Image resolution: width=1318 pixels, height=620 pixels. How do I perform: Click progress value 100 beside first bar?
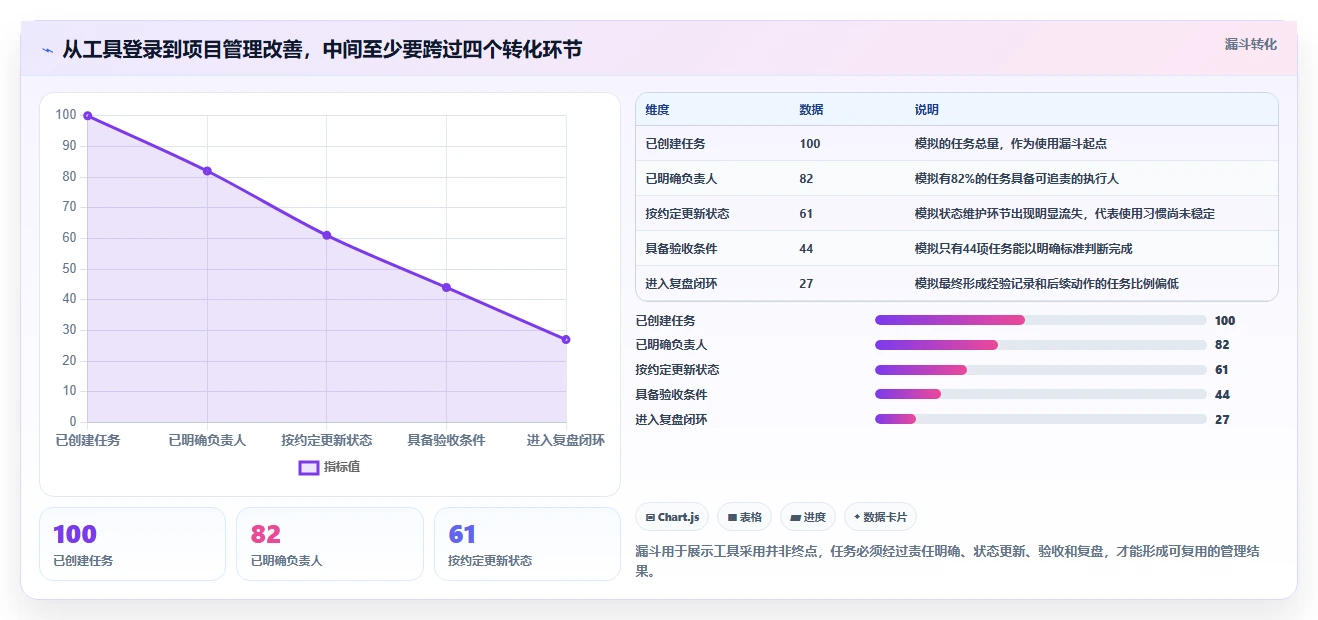[x=1225, y=320]
